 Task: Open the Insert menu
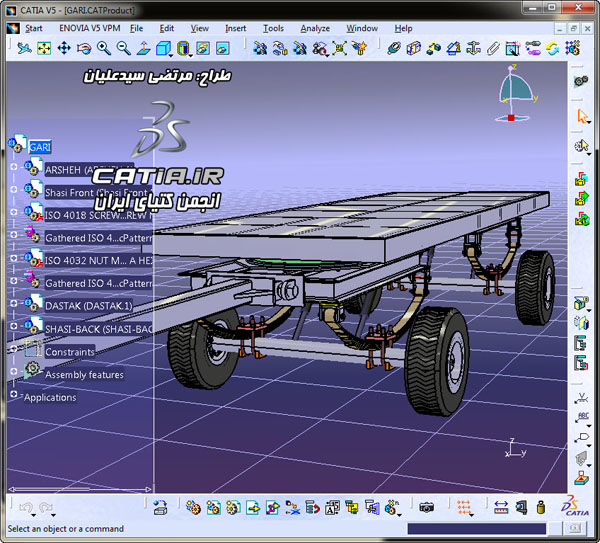tap(235, 28)
